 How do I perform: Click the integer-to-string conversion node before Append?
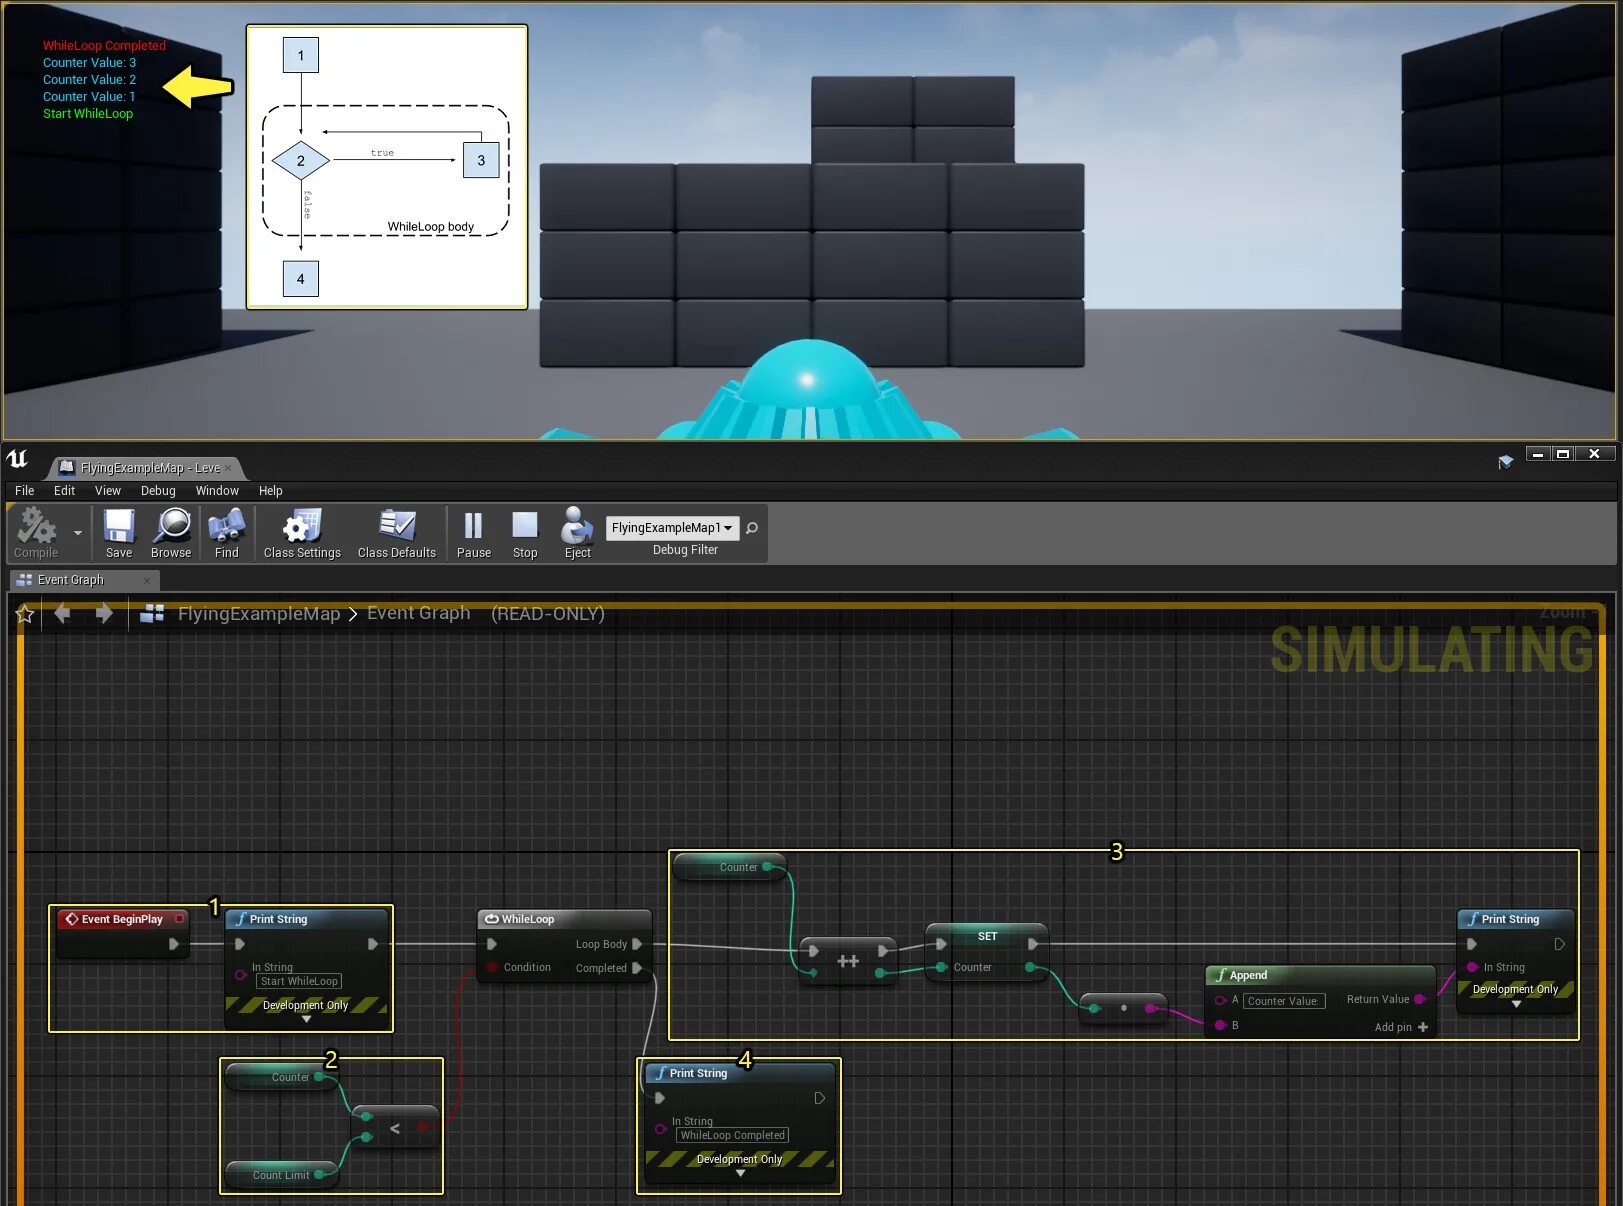point(1124,1008)
